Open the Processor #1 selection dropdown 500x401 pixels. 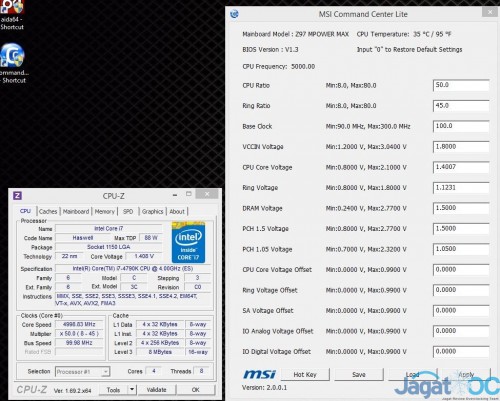click(82, 372)
